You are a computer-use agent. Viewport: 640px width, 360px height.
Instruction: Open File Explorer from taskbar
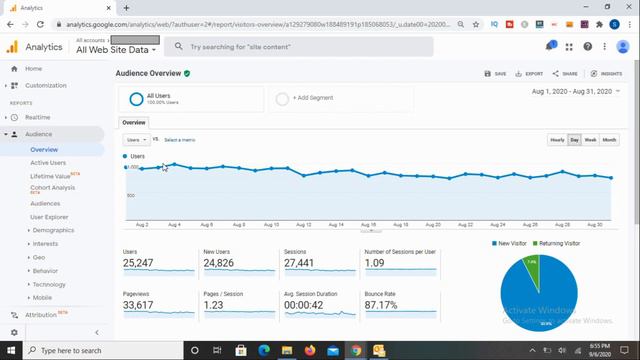(287, 350)
